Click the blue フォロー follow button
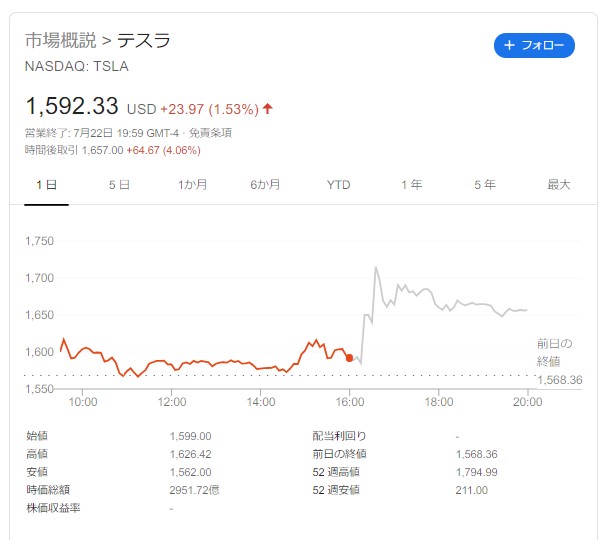The width and height of the screenshot is (613, 540). (534, 45)
